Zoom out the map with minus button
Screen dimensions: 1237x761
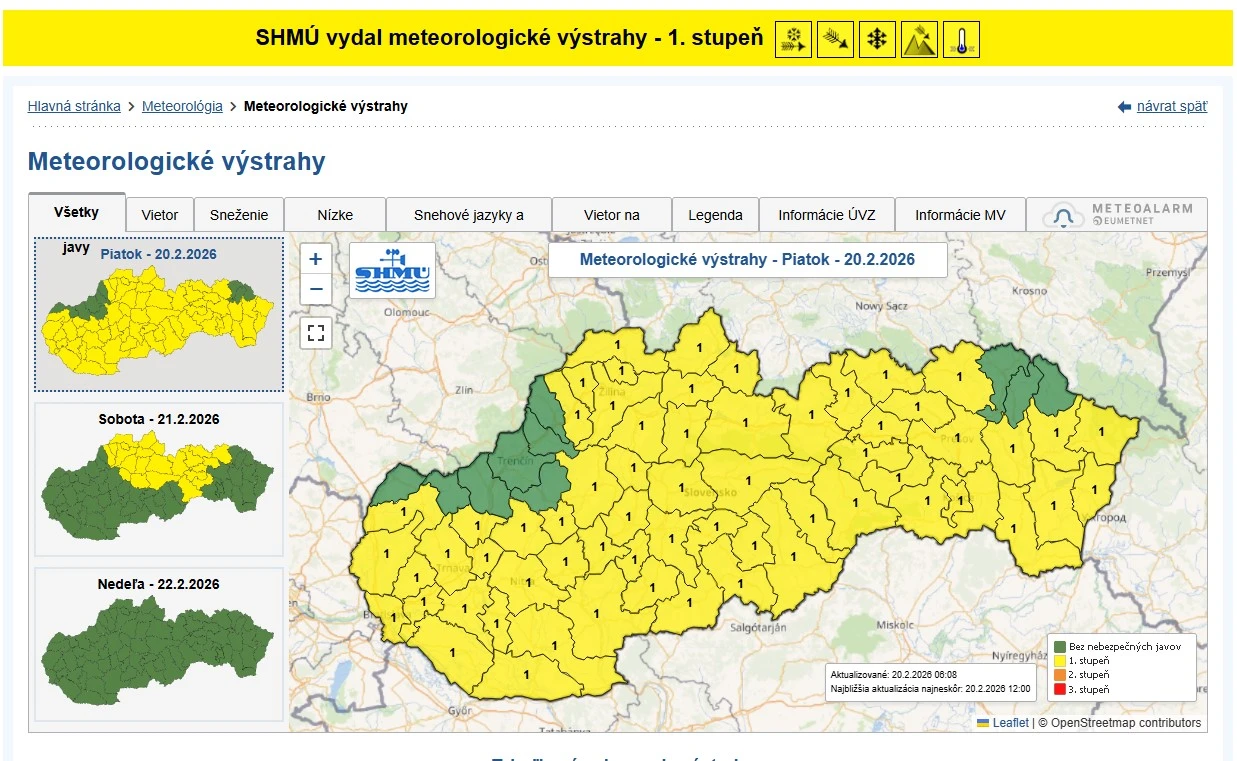click(x=316, y=290)
